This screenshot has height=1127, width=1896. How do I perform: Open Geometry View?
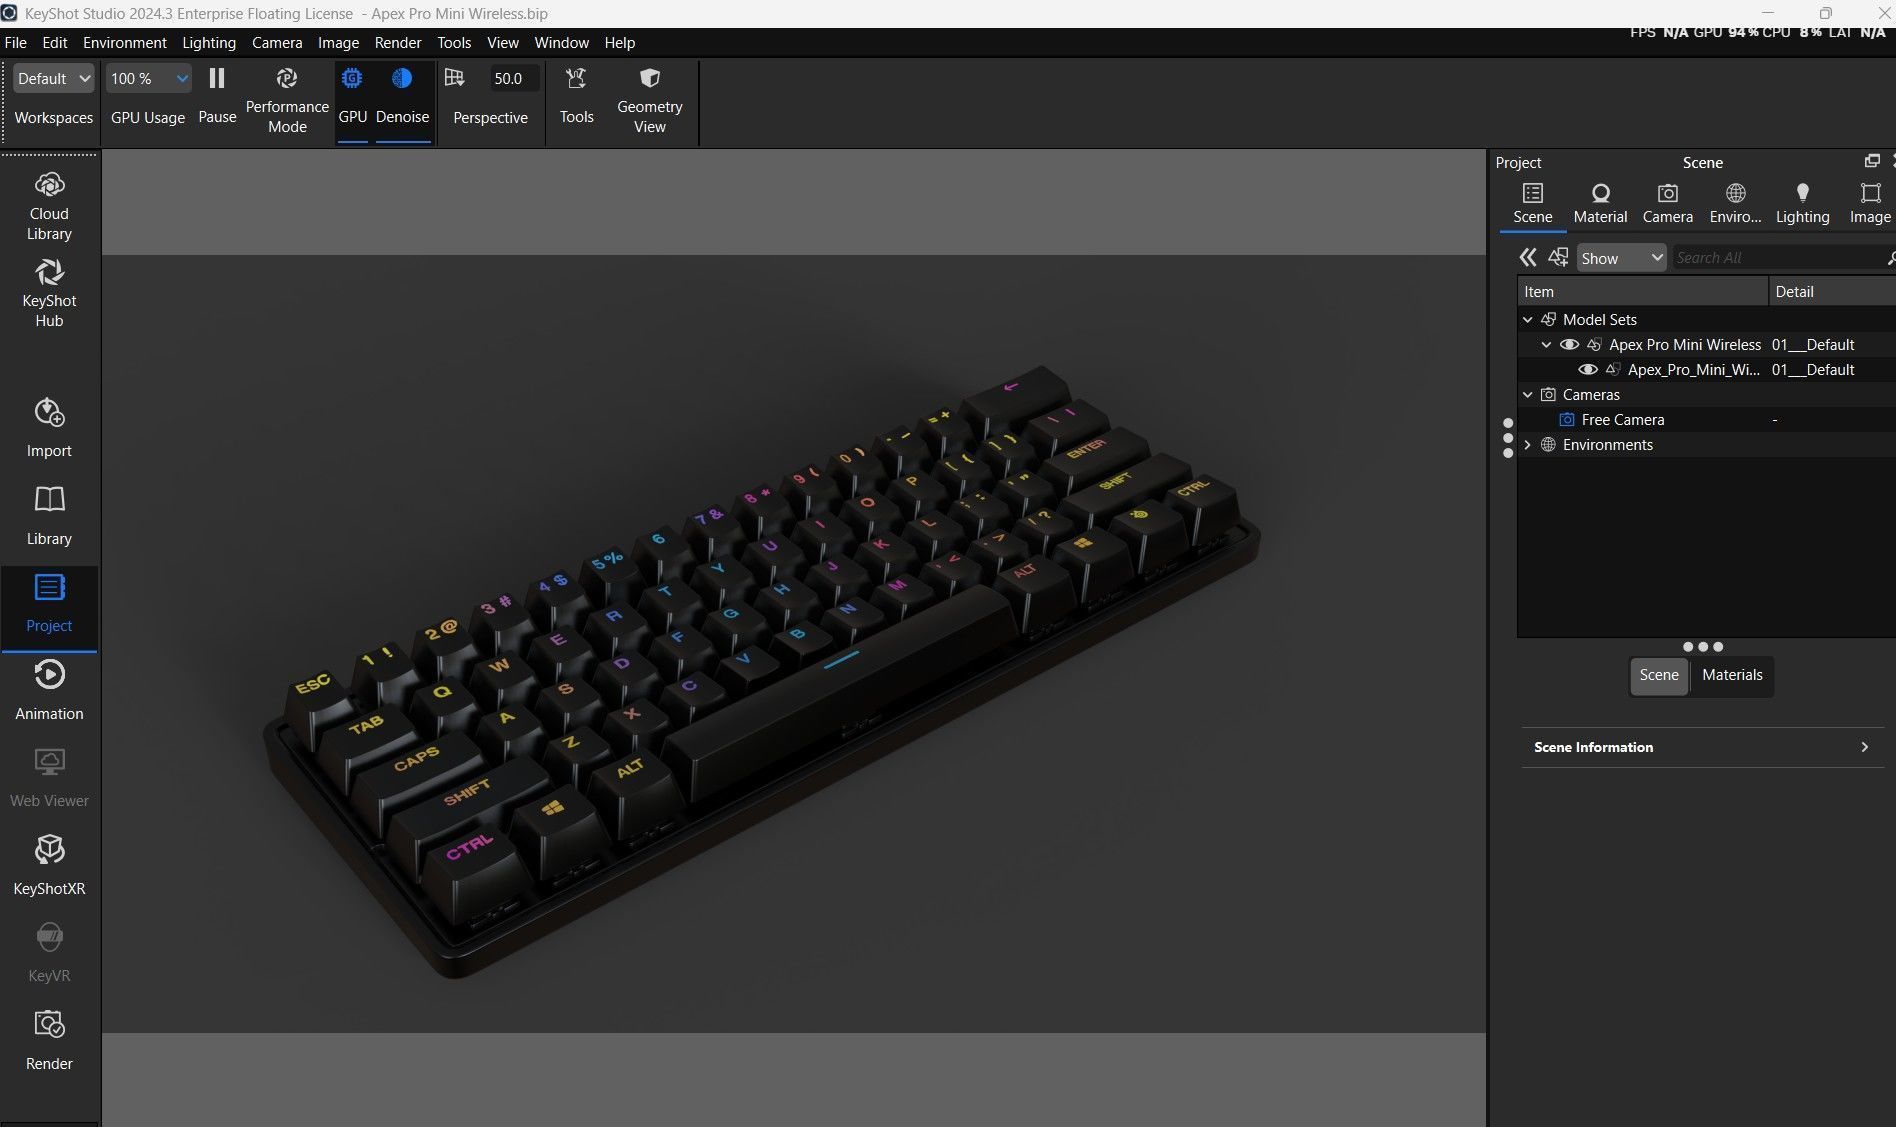point(649,100)
